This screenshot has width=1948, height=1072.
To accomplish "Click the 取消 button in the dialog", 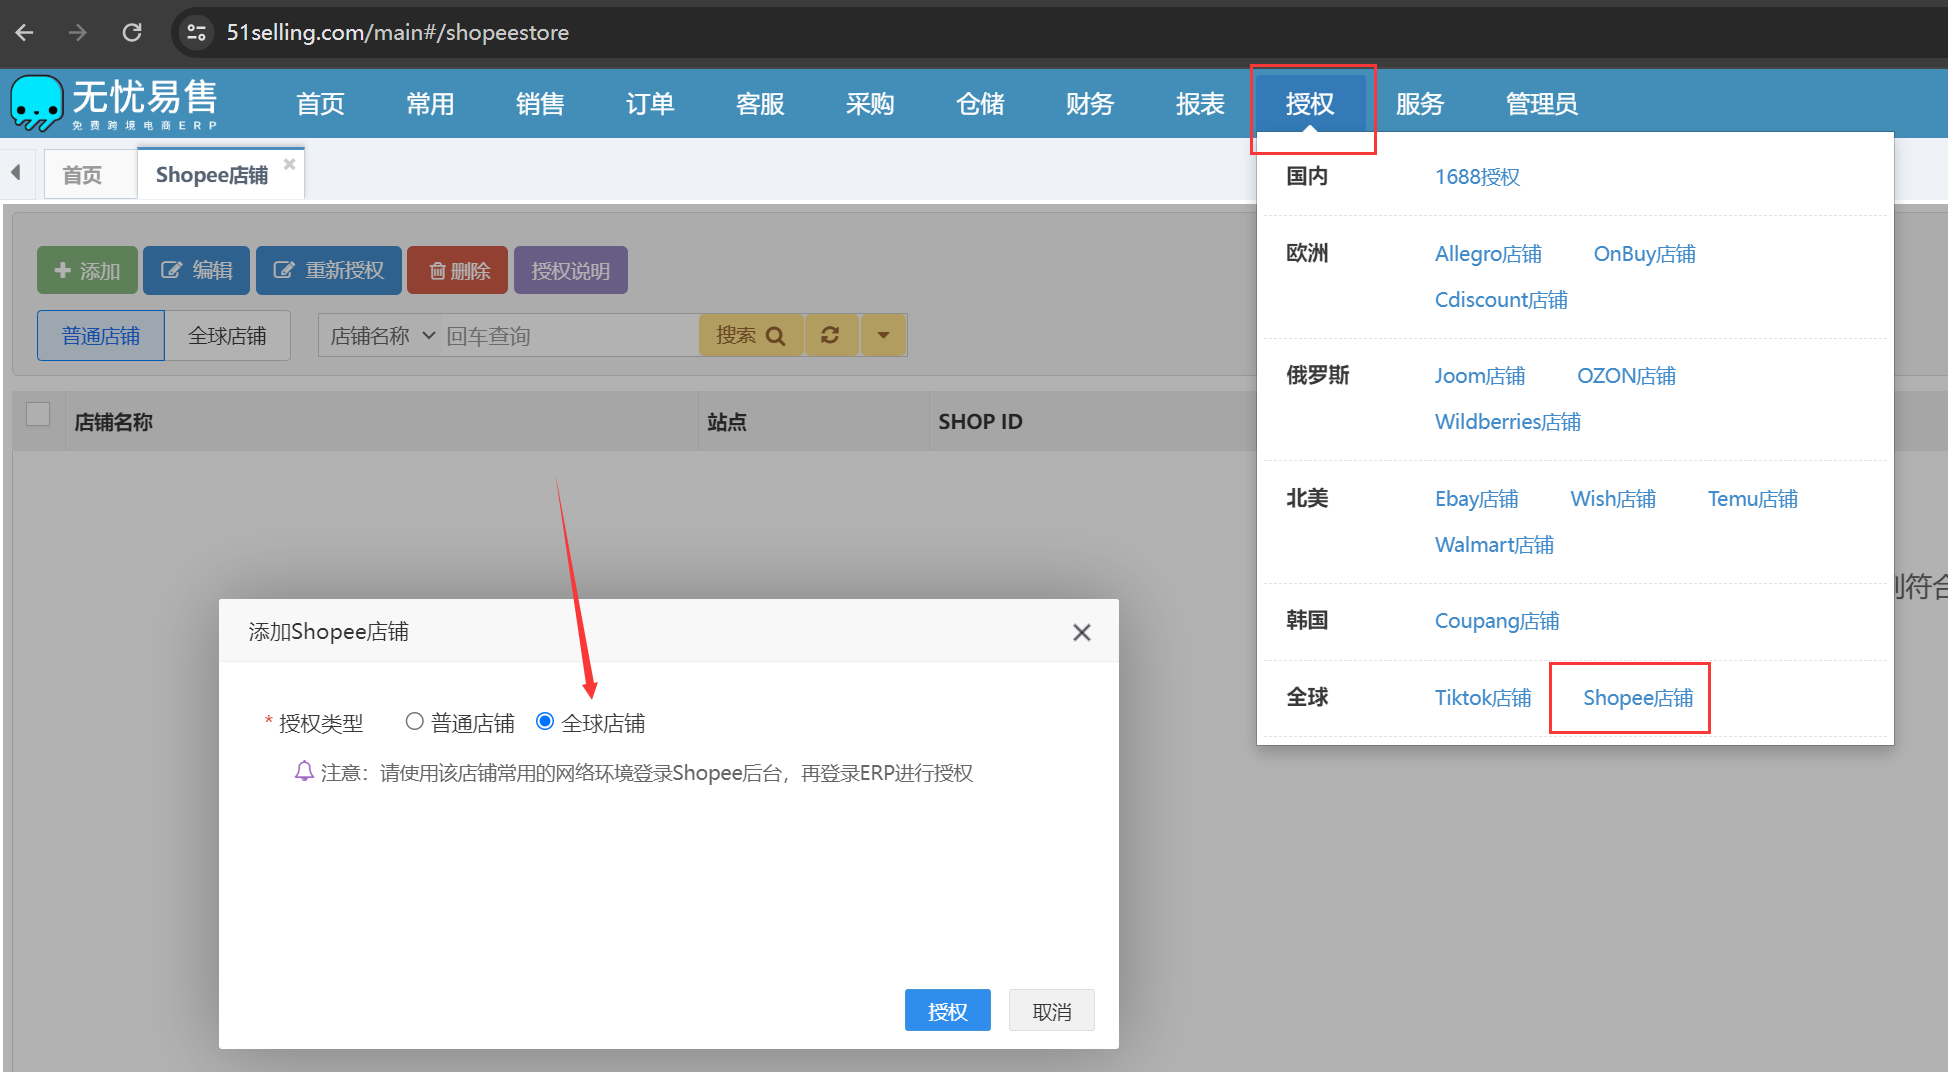I will pos(1052,1010).
